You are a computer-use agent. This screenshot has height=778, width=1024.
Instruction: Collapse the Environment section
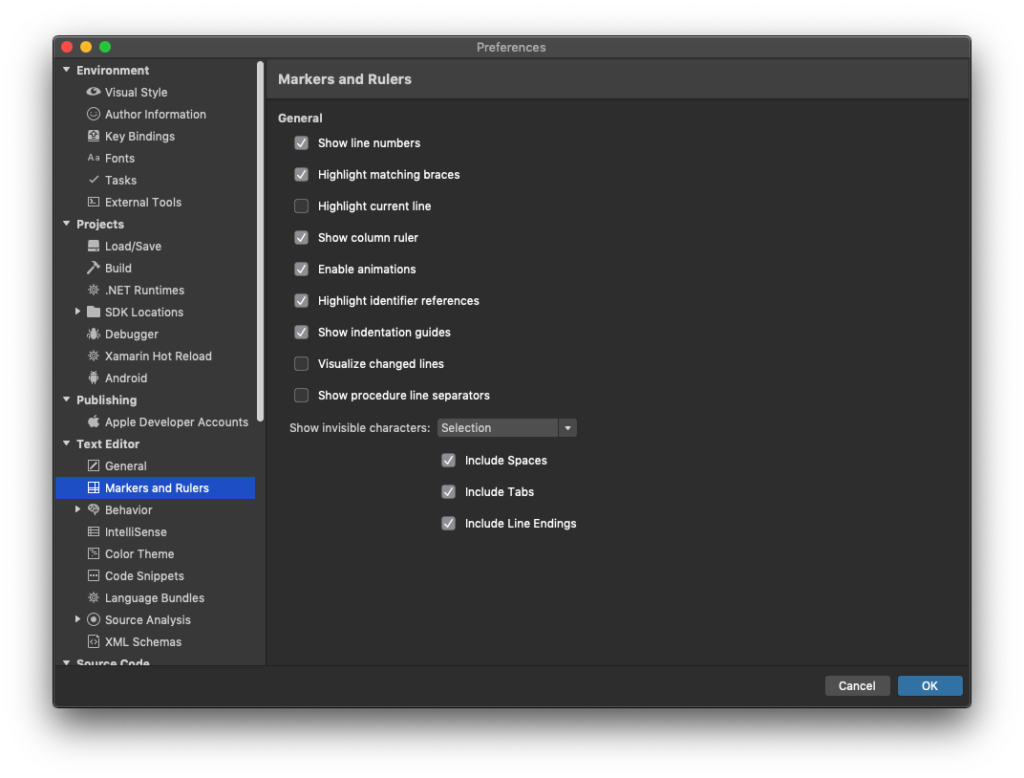click(66, 70)
